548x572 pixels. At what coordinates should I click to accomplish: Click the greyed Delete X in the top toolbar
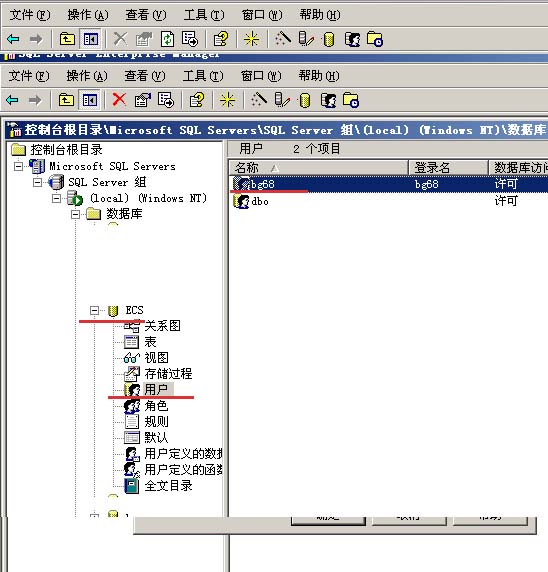120,39
